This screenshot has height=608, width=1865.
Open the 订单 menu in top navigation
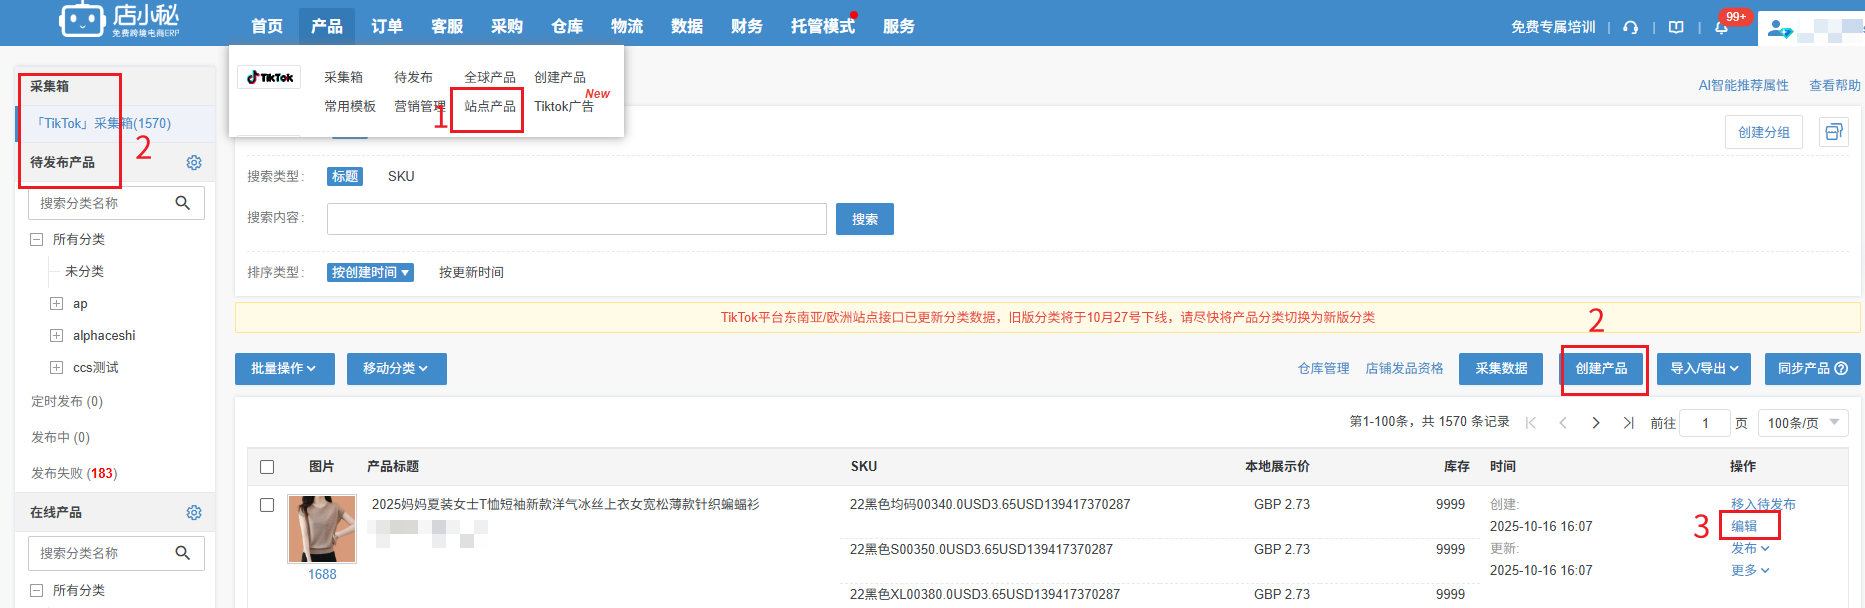387,26
